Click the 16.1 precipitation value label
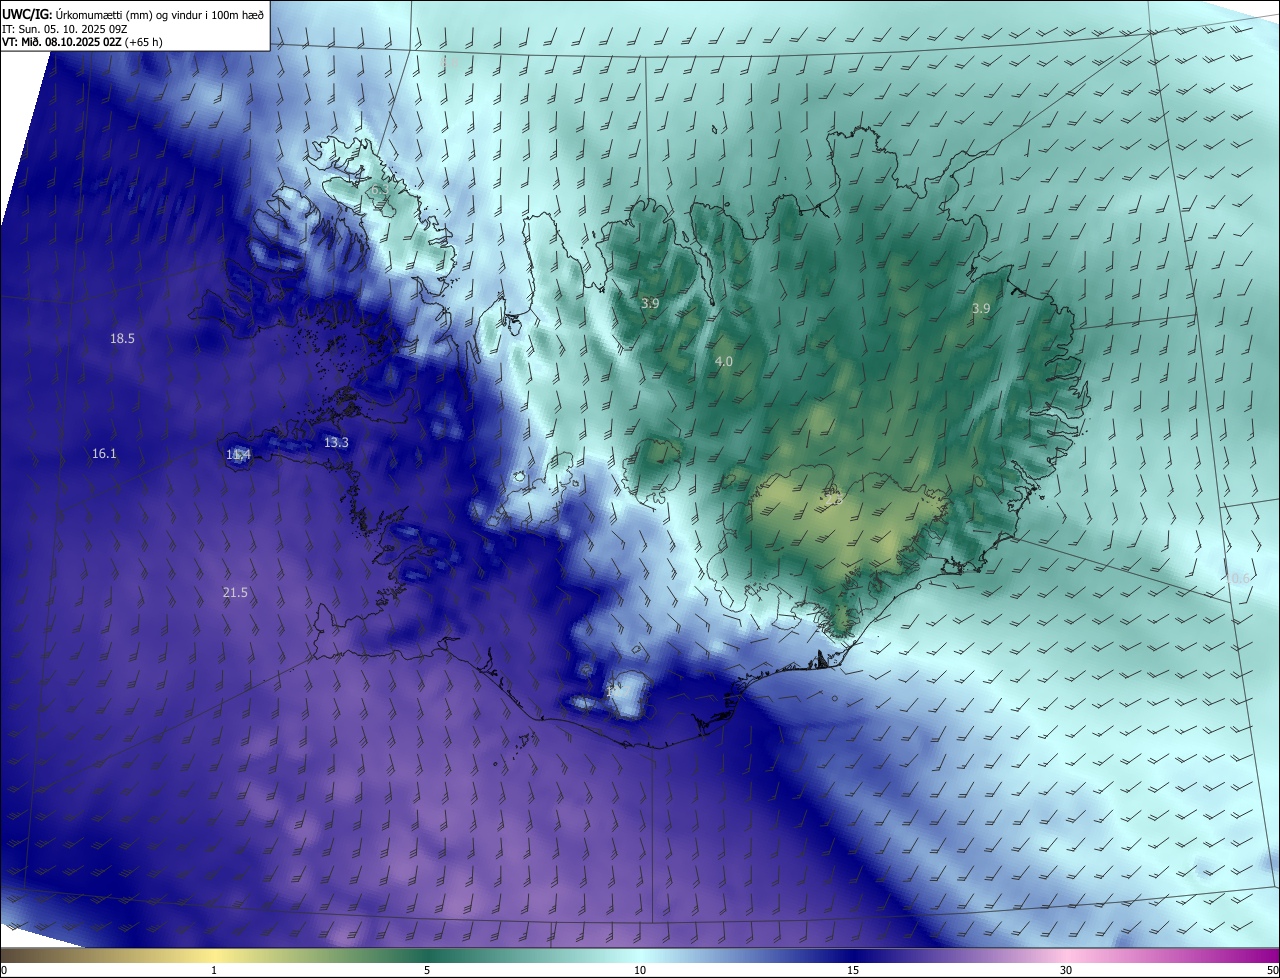The width and height of the screenshot is (1280, 978). click(x=104, y=454)
